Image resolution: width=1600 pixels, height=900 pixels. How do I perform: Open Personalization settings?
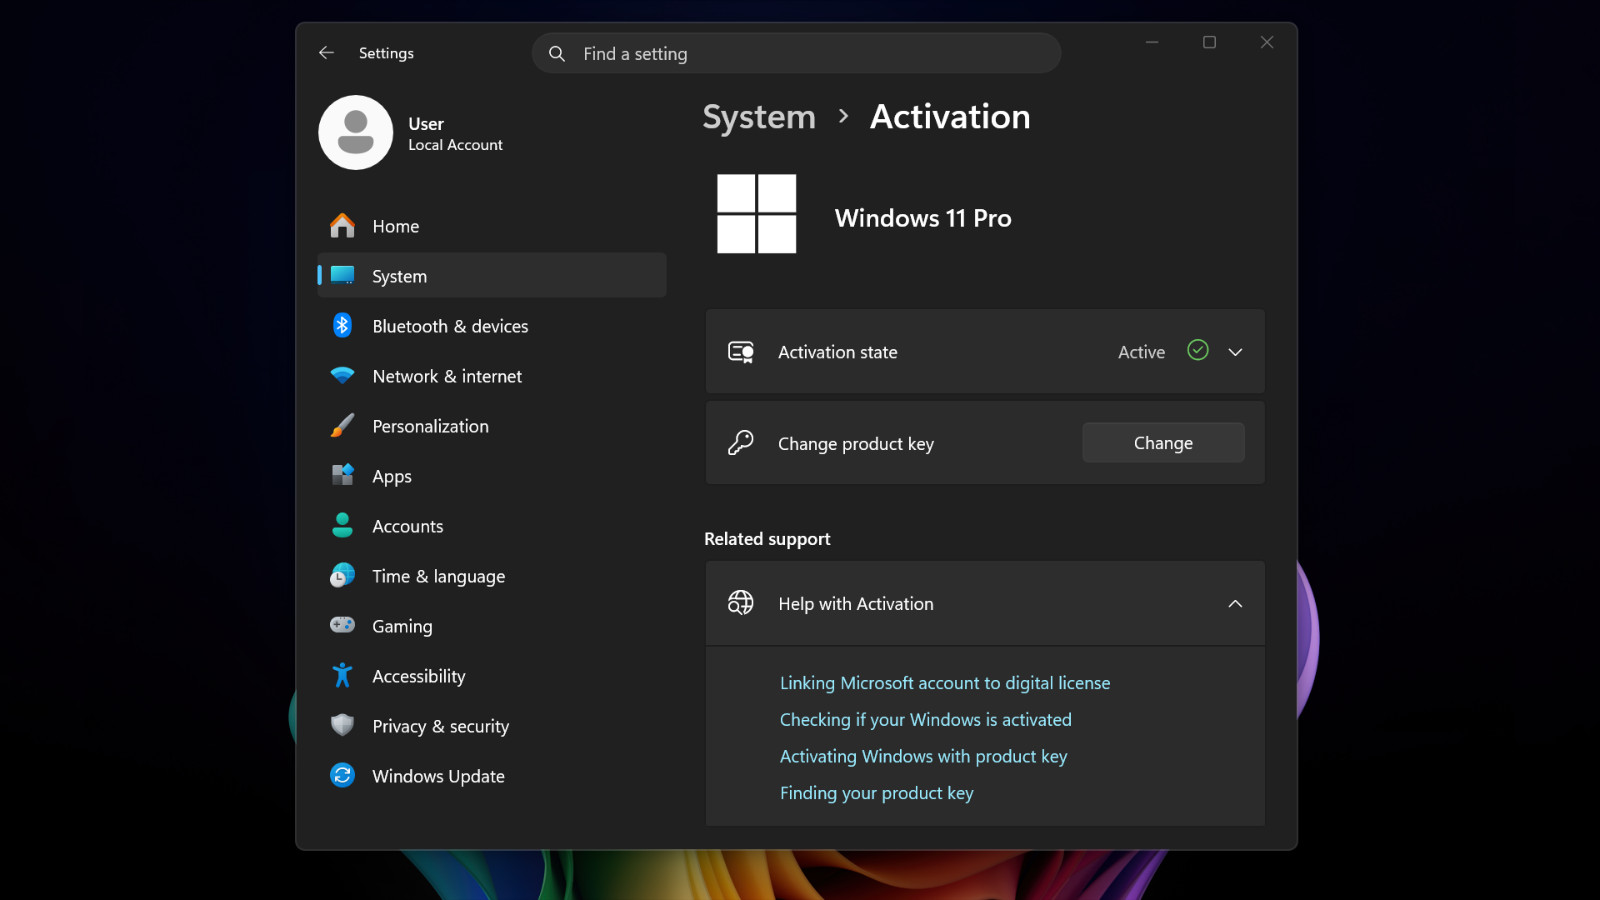click(x=492, y=426)
